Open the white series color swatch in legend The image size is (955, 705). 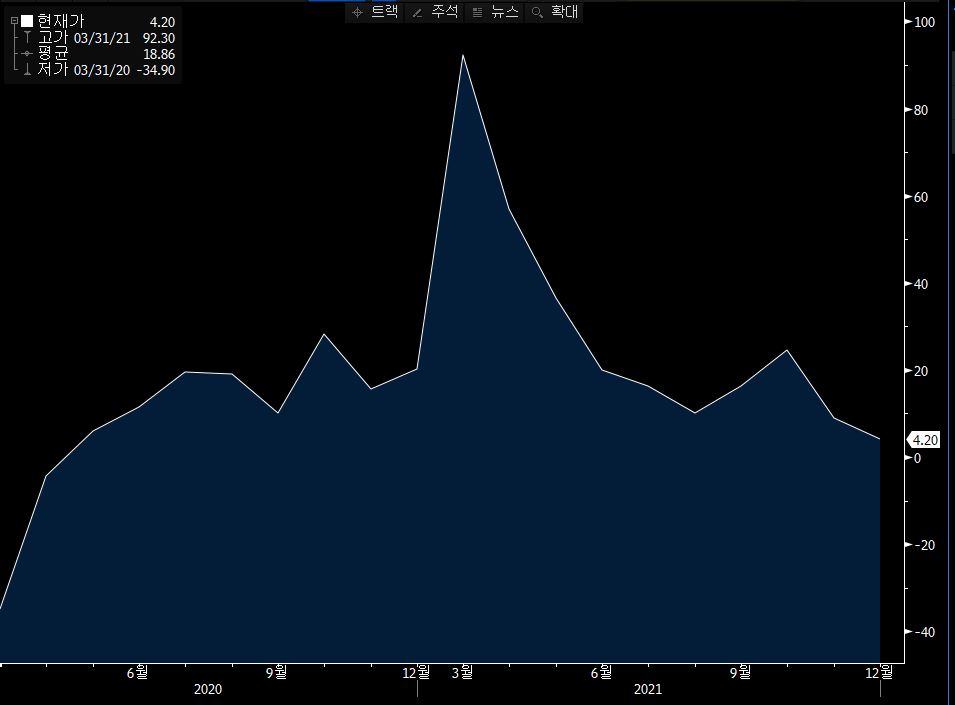[x=27, y=22]
